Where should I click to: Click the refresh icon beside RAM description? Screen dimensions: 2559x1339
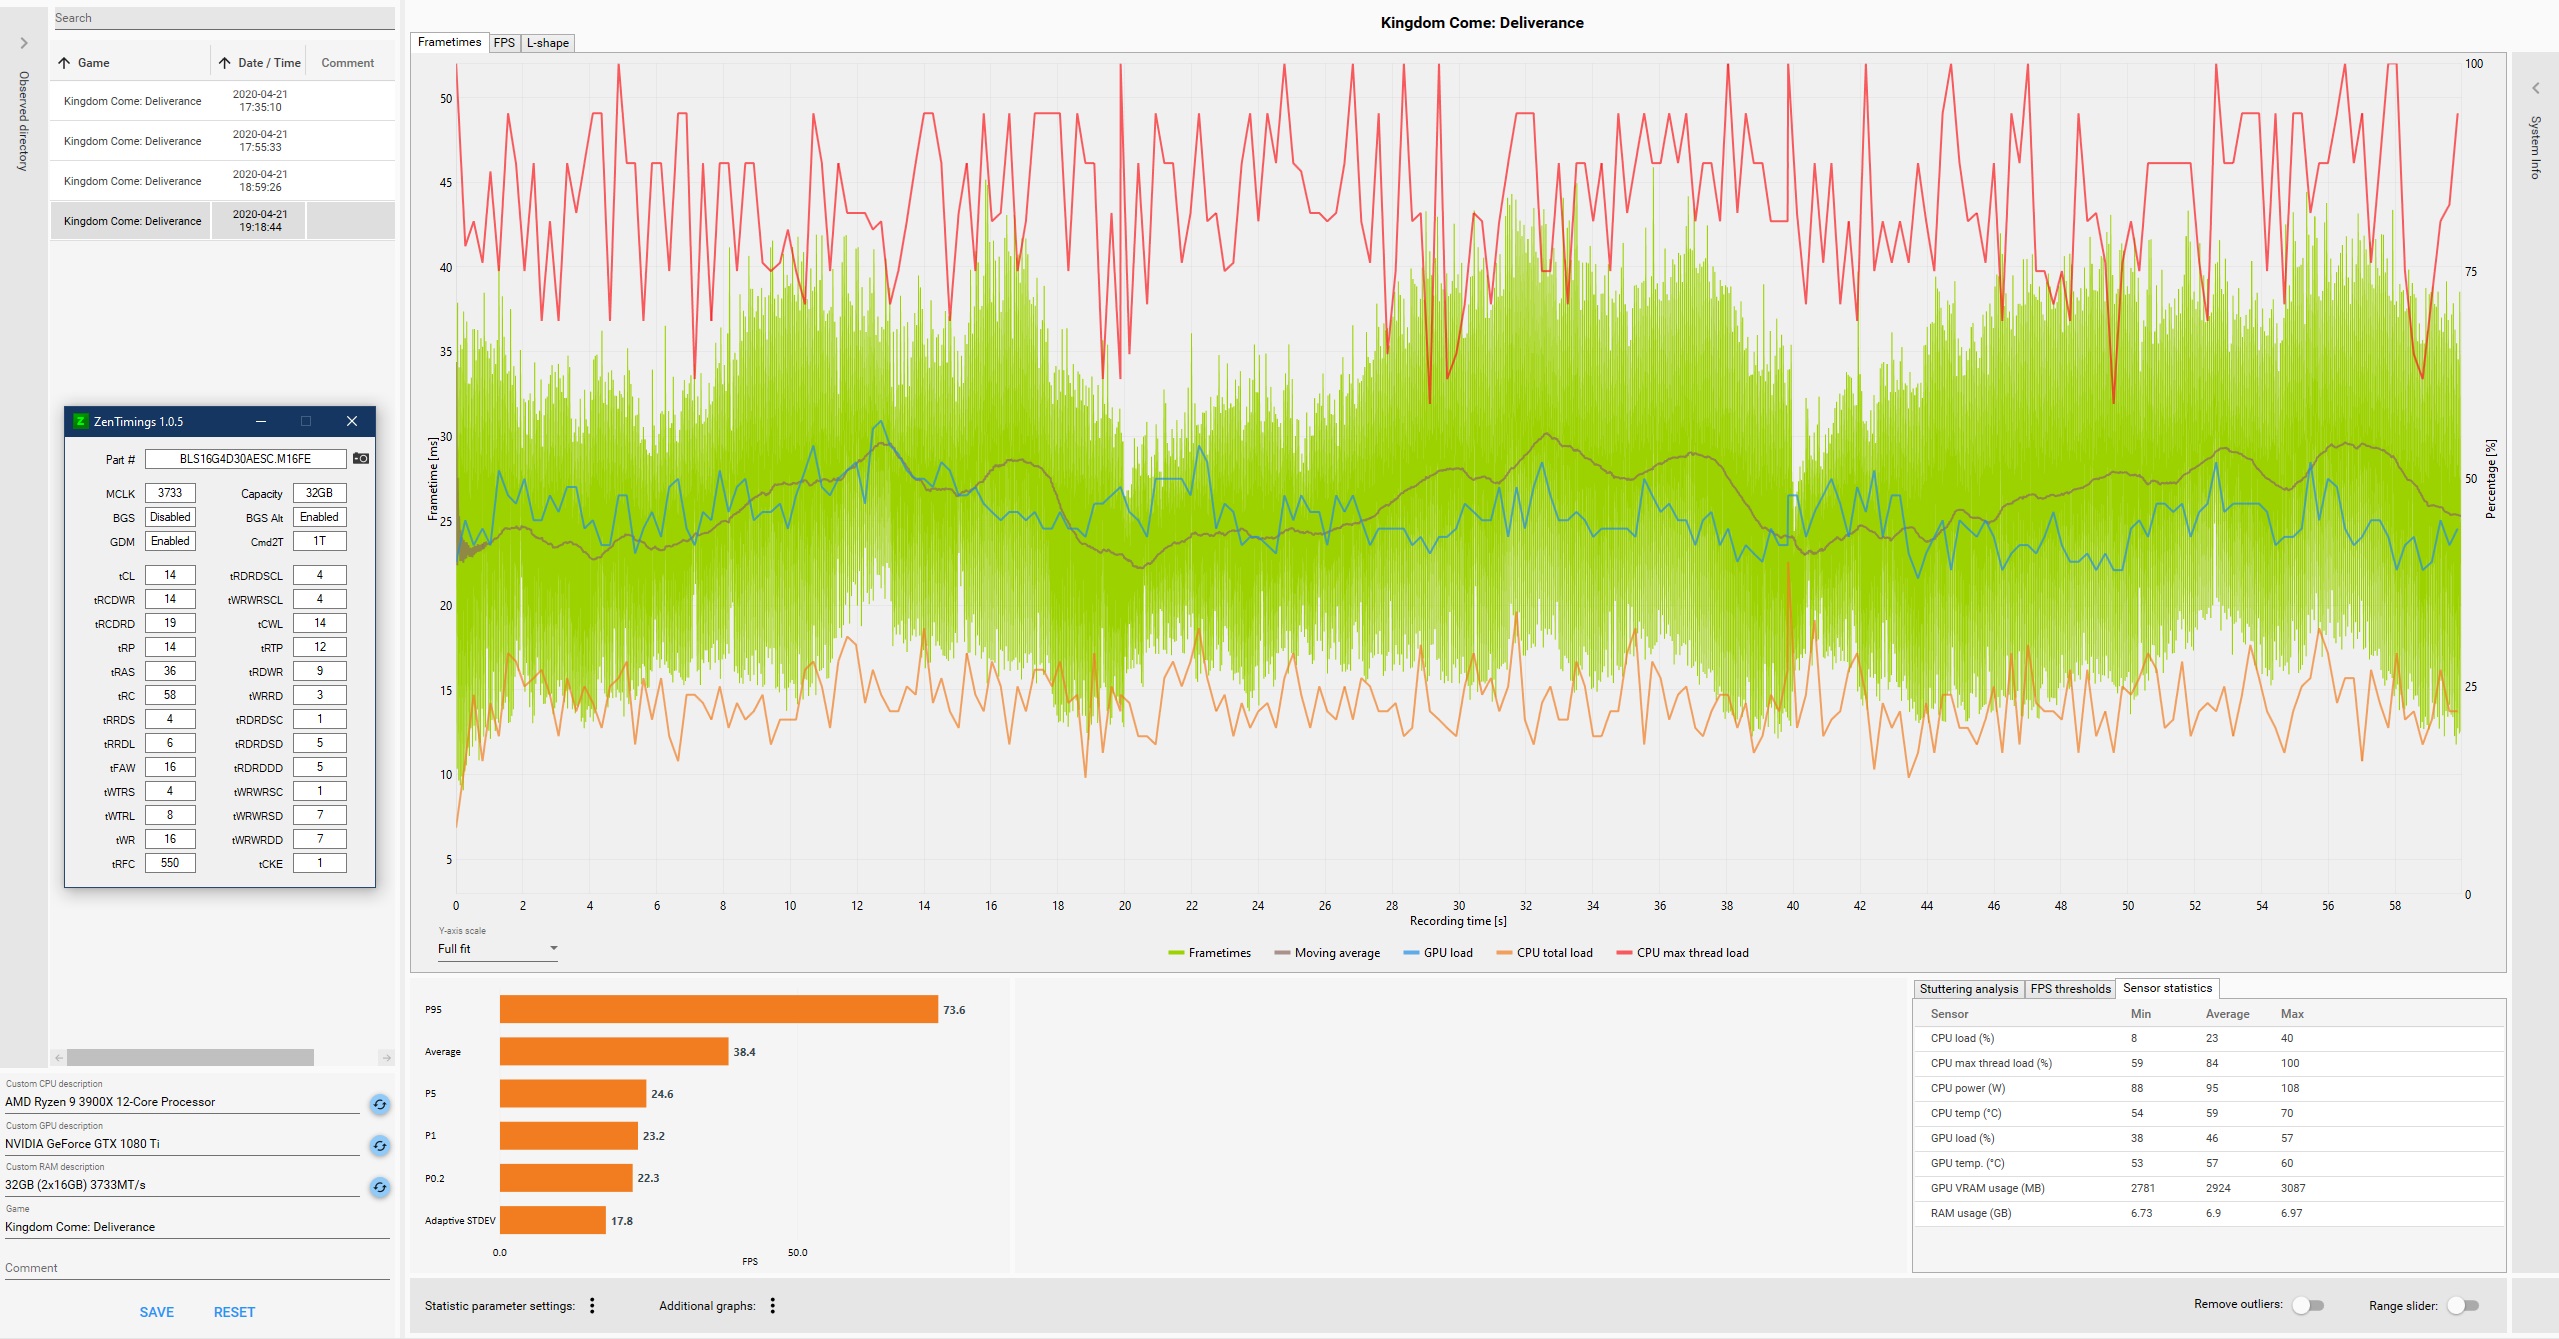[379, 1188]
